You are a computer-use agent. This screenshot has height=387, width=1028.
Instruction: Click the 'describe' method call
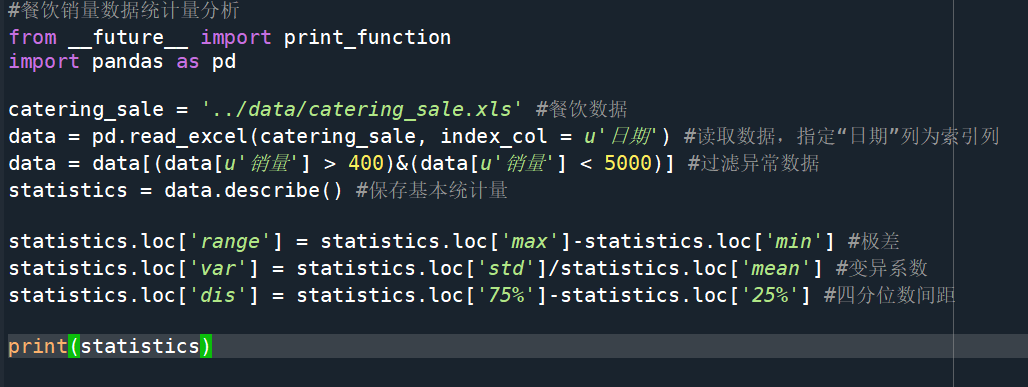(x=271, y=191)
